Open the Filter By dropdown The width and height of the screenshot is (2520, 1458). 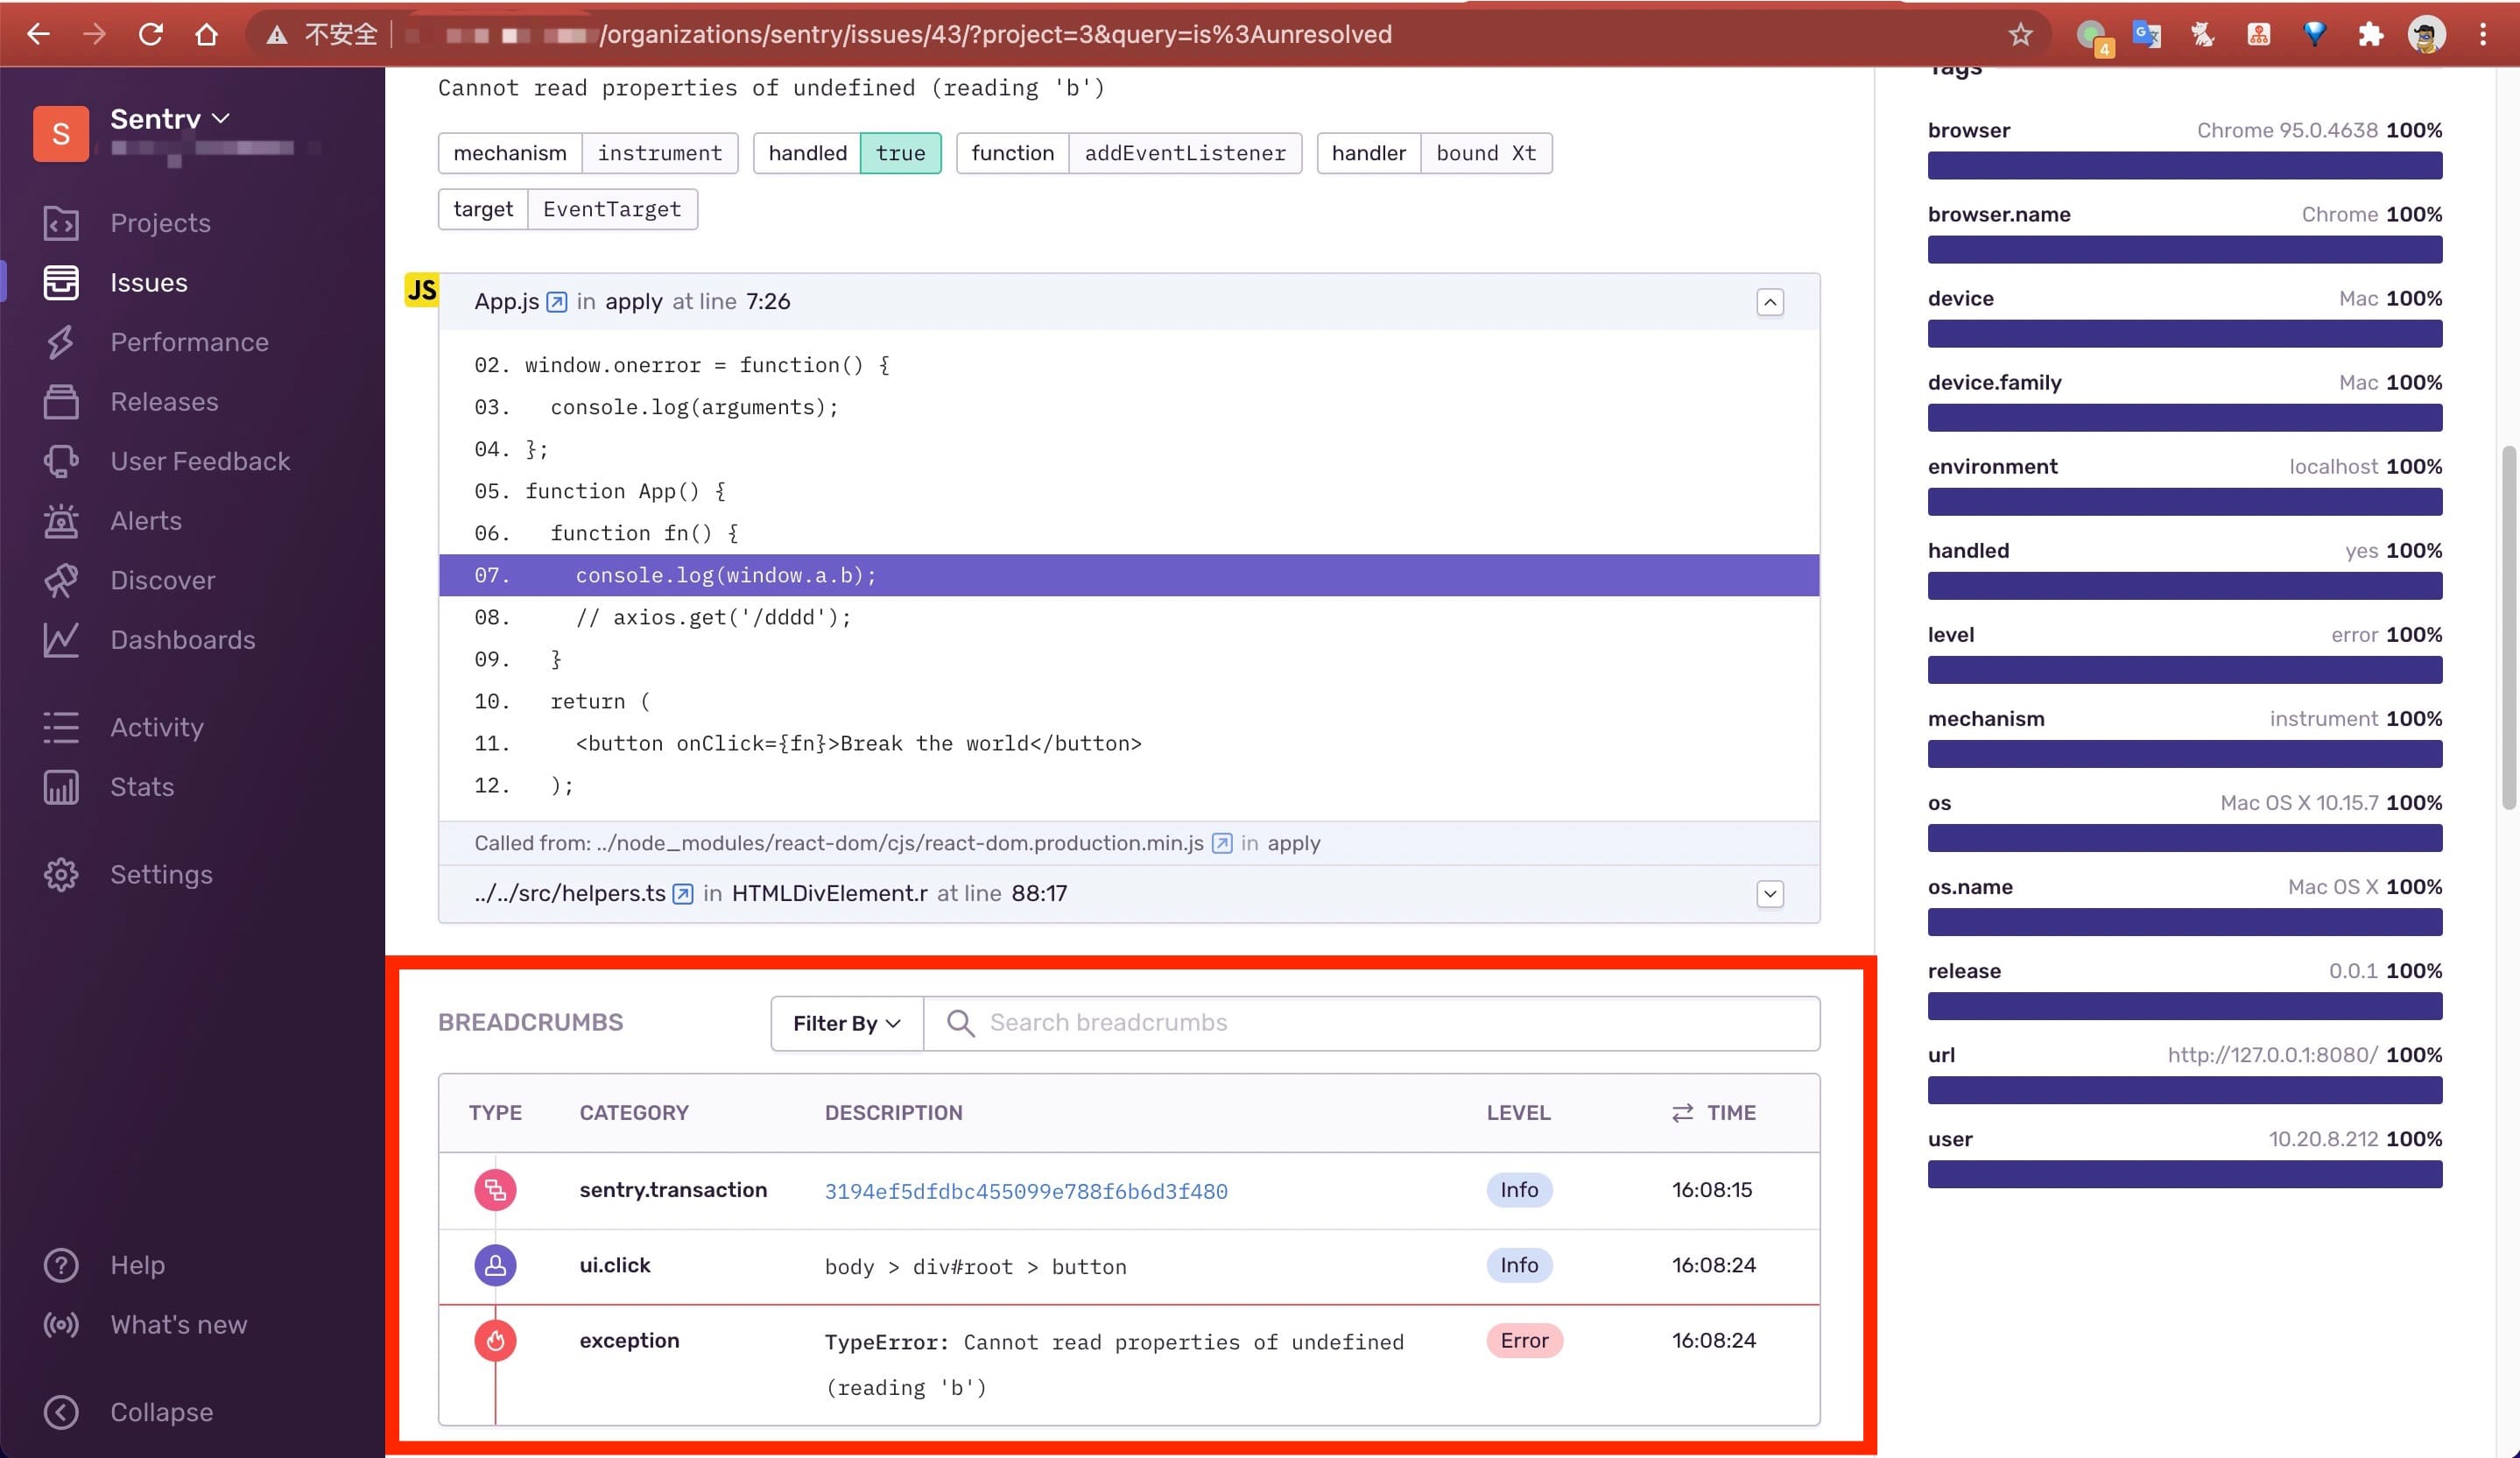click(x=847, y=1023)
